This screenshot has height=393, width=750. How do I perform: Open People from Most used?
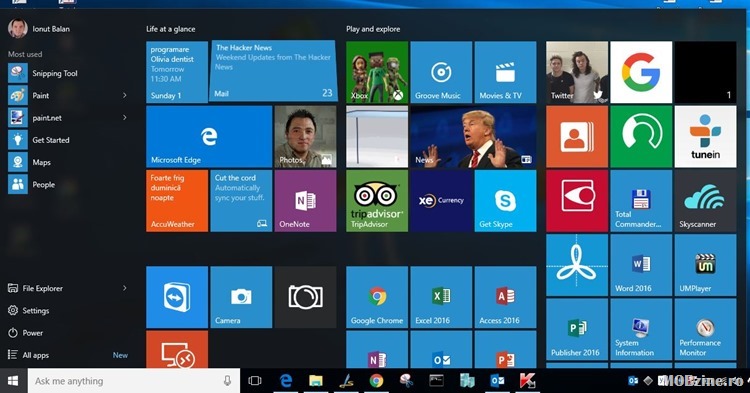coord(67,185)
